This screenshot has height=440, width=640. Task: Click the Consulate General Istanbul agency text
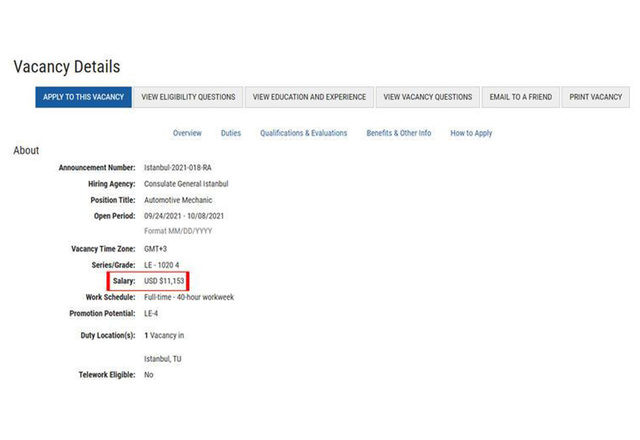(186, 184)
